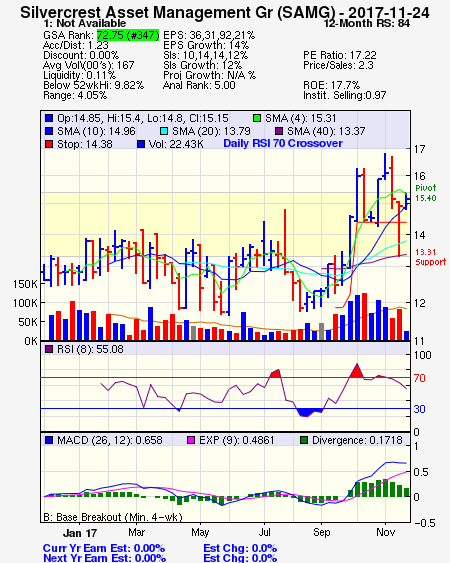Click the 'EPS Growth: 14%' text
The height and width of the screenshot is (563, 450).
206,45
